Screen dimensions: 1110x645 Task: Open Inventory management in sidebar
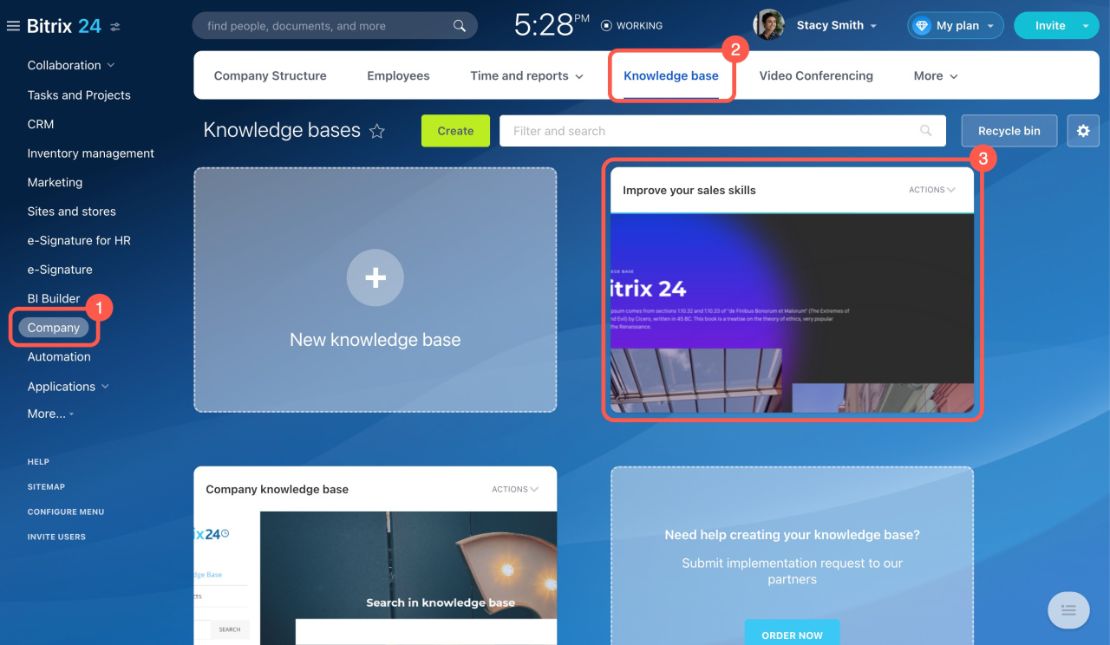[x=91, y=153]
